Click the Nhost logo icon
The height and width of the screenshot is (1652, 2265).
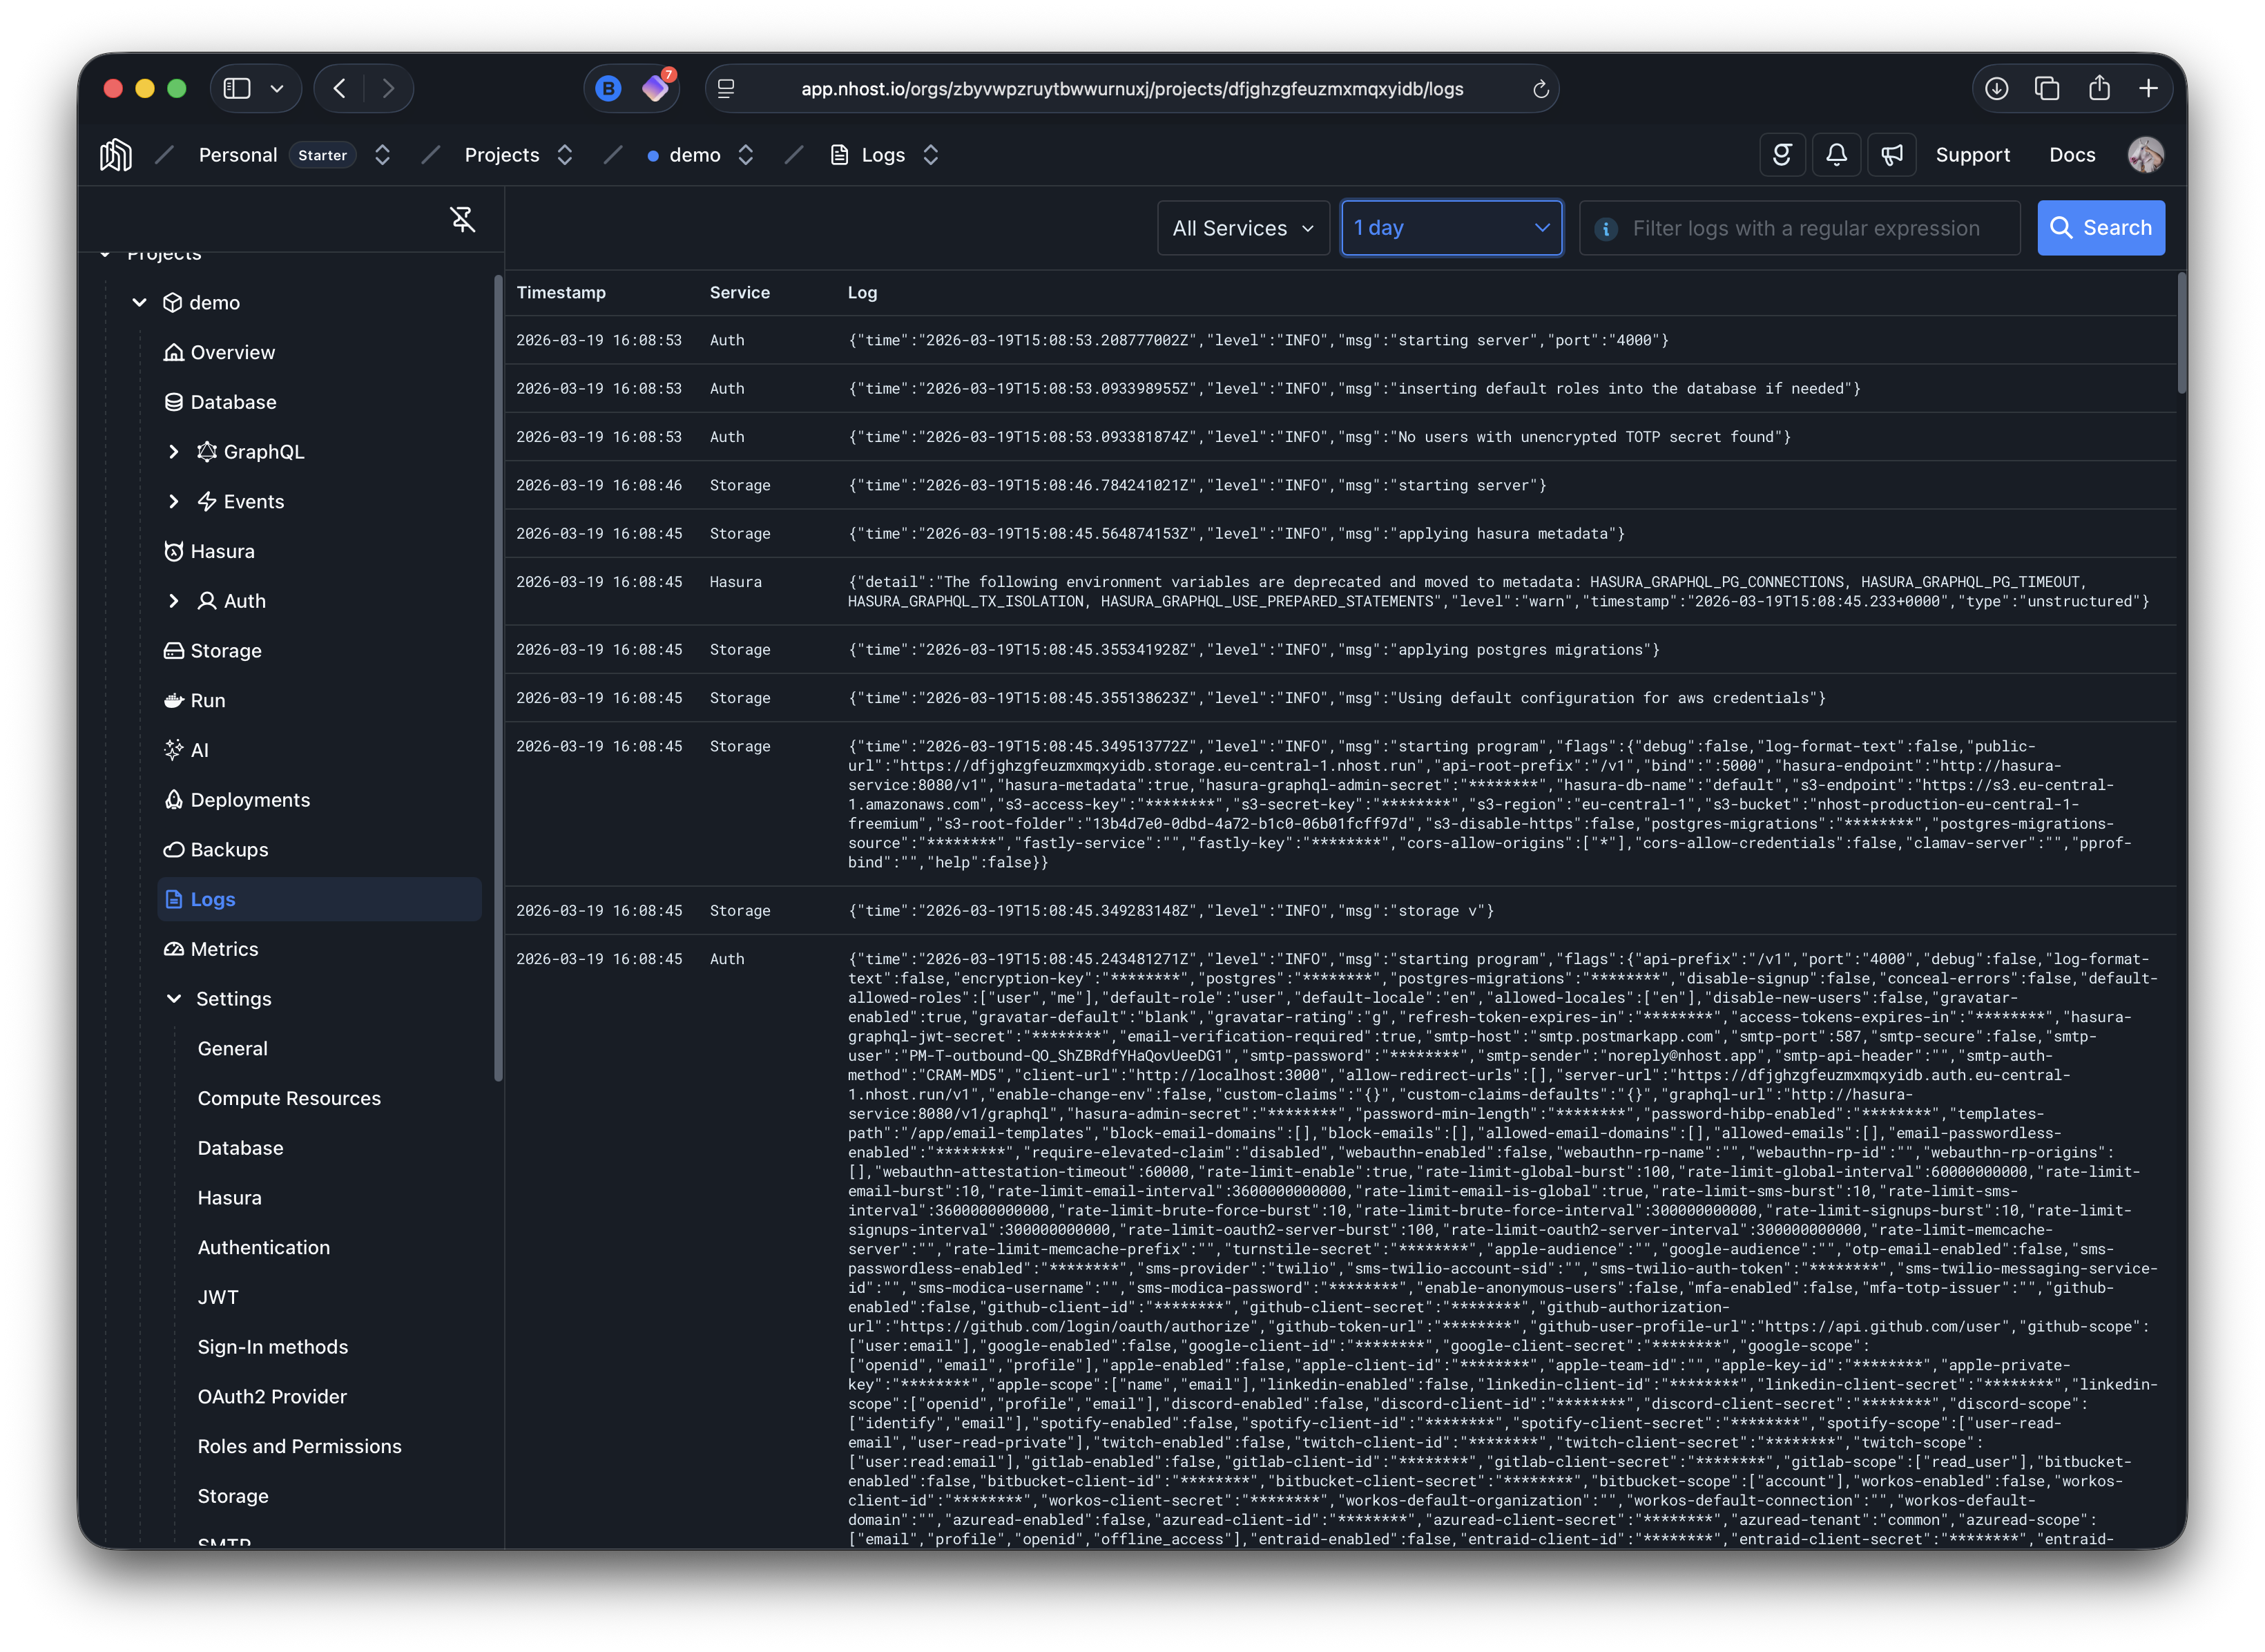pos(116,155)
